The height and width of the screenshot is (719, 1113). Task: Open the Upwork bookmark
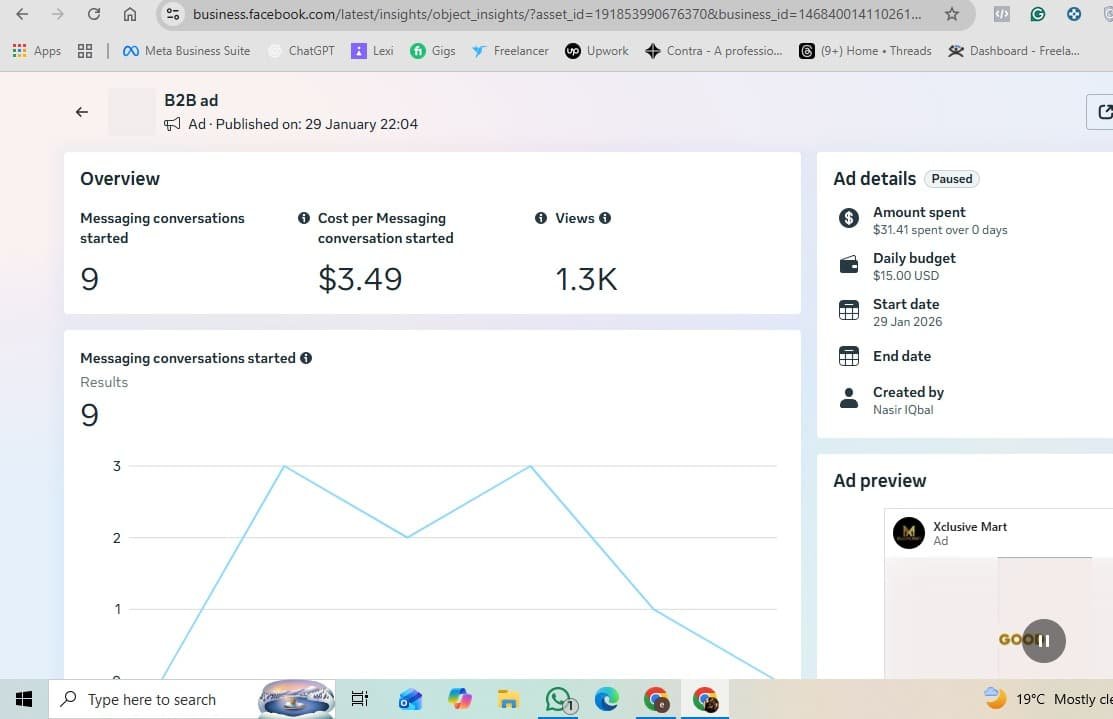point(597,51)
